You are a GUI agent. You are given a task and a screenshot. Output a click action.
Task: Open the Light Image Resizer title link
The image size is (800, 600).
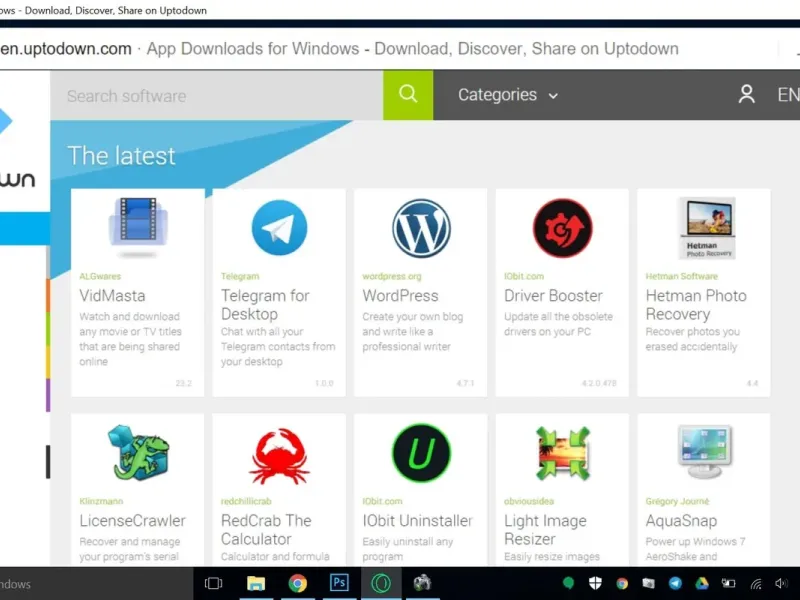tap(545, 530)
